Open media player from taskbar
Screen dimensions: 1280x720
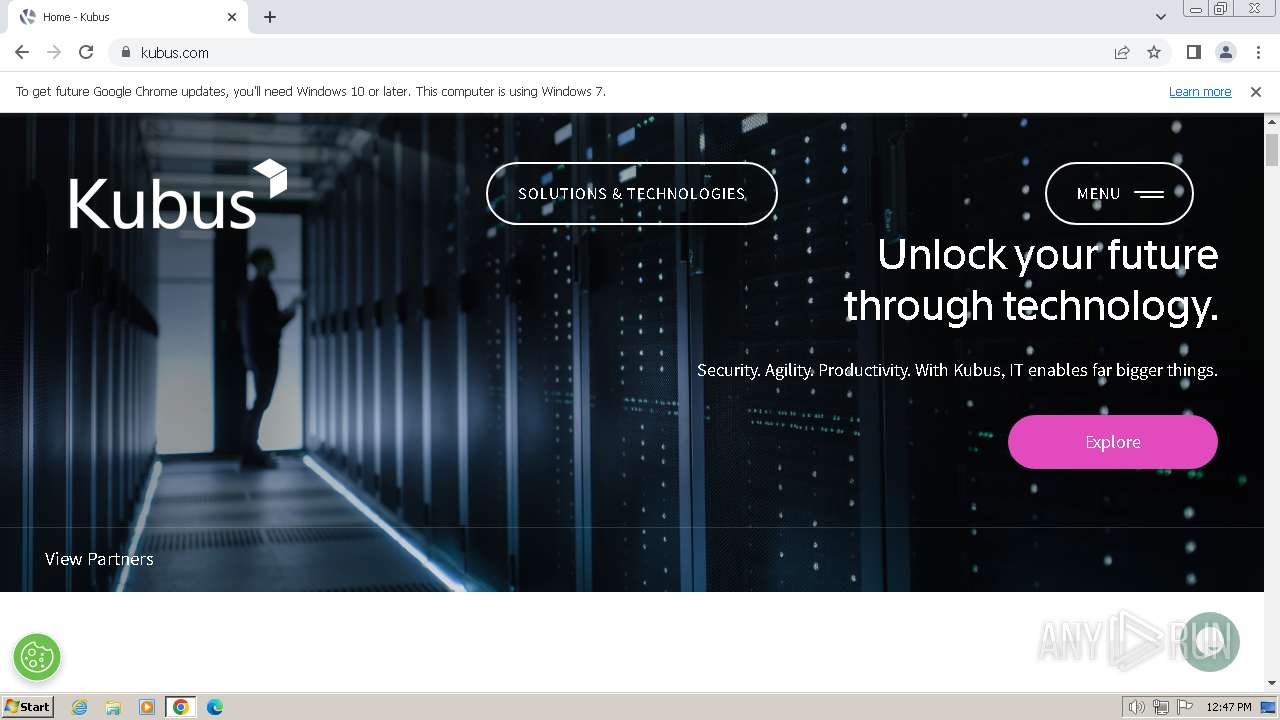click(x=147, y=707)
